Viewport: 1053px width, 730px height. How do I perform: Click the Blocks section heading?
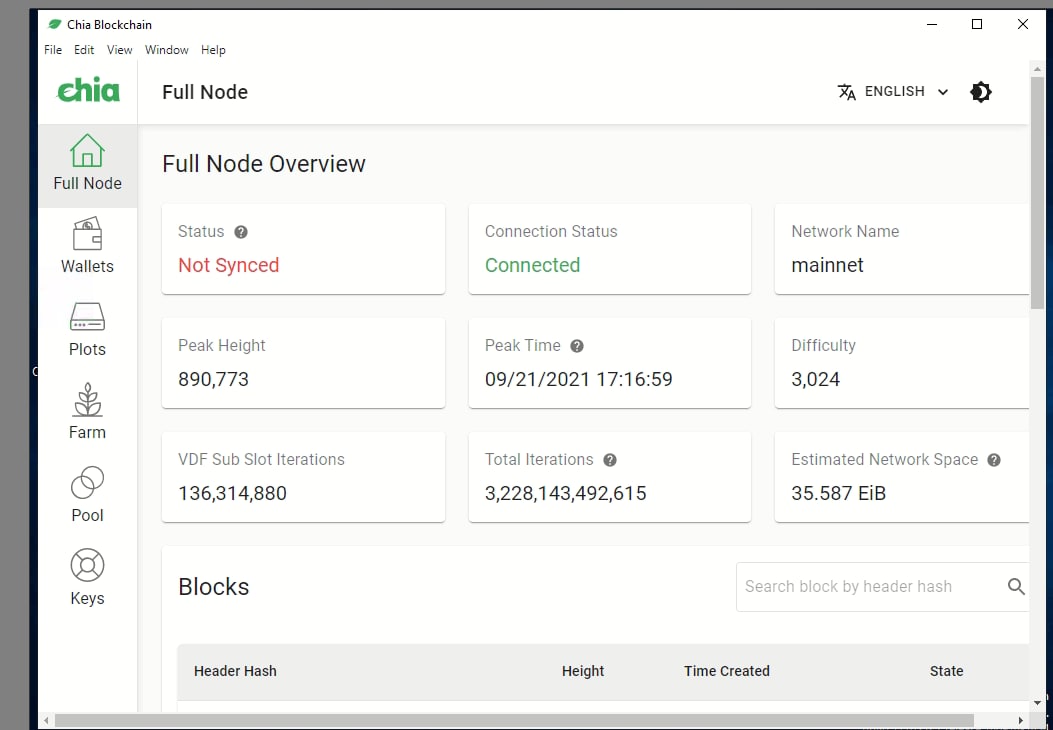click(x=214, y=587)
